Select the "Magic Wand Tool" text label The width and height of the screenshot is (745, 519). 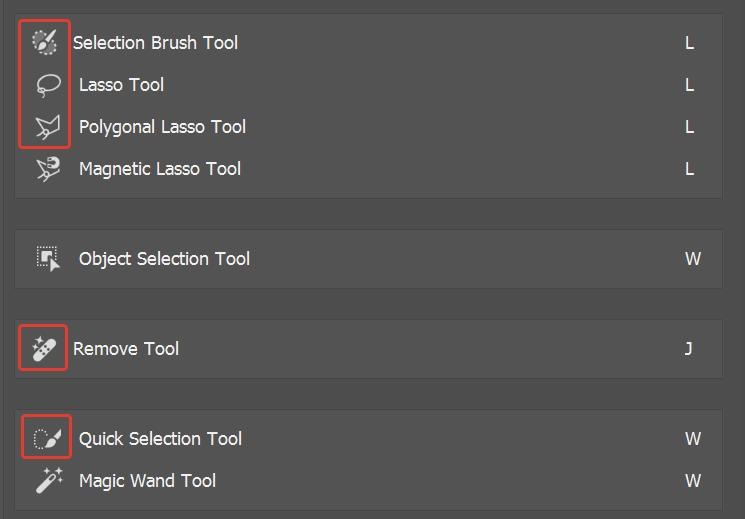147,481
